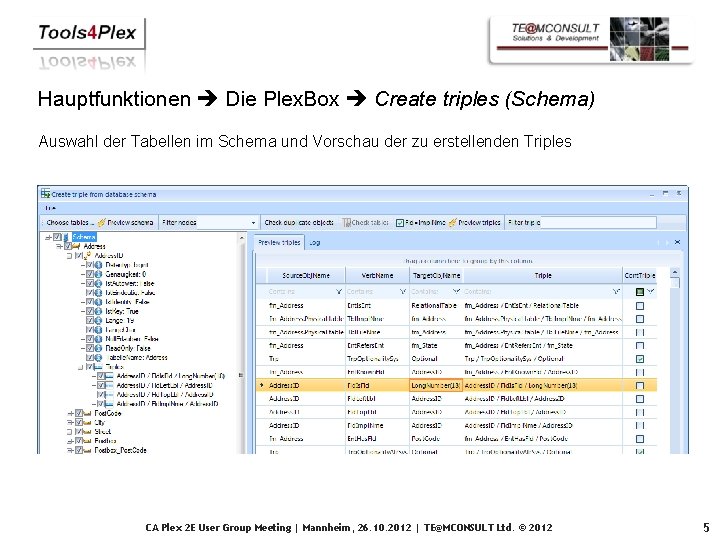Expand the Street tree node
720x540 pixels.
click(70, 432)
